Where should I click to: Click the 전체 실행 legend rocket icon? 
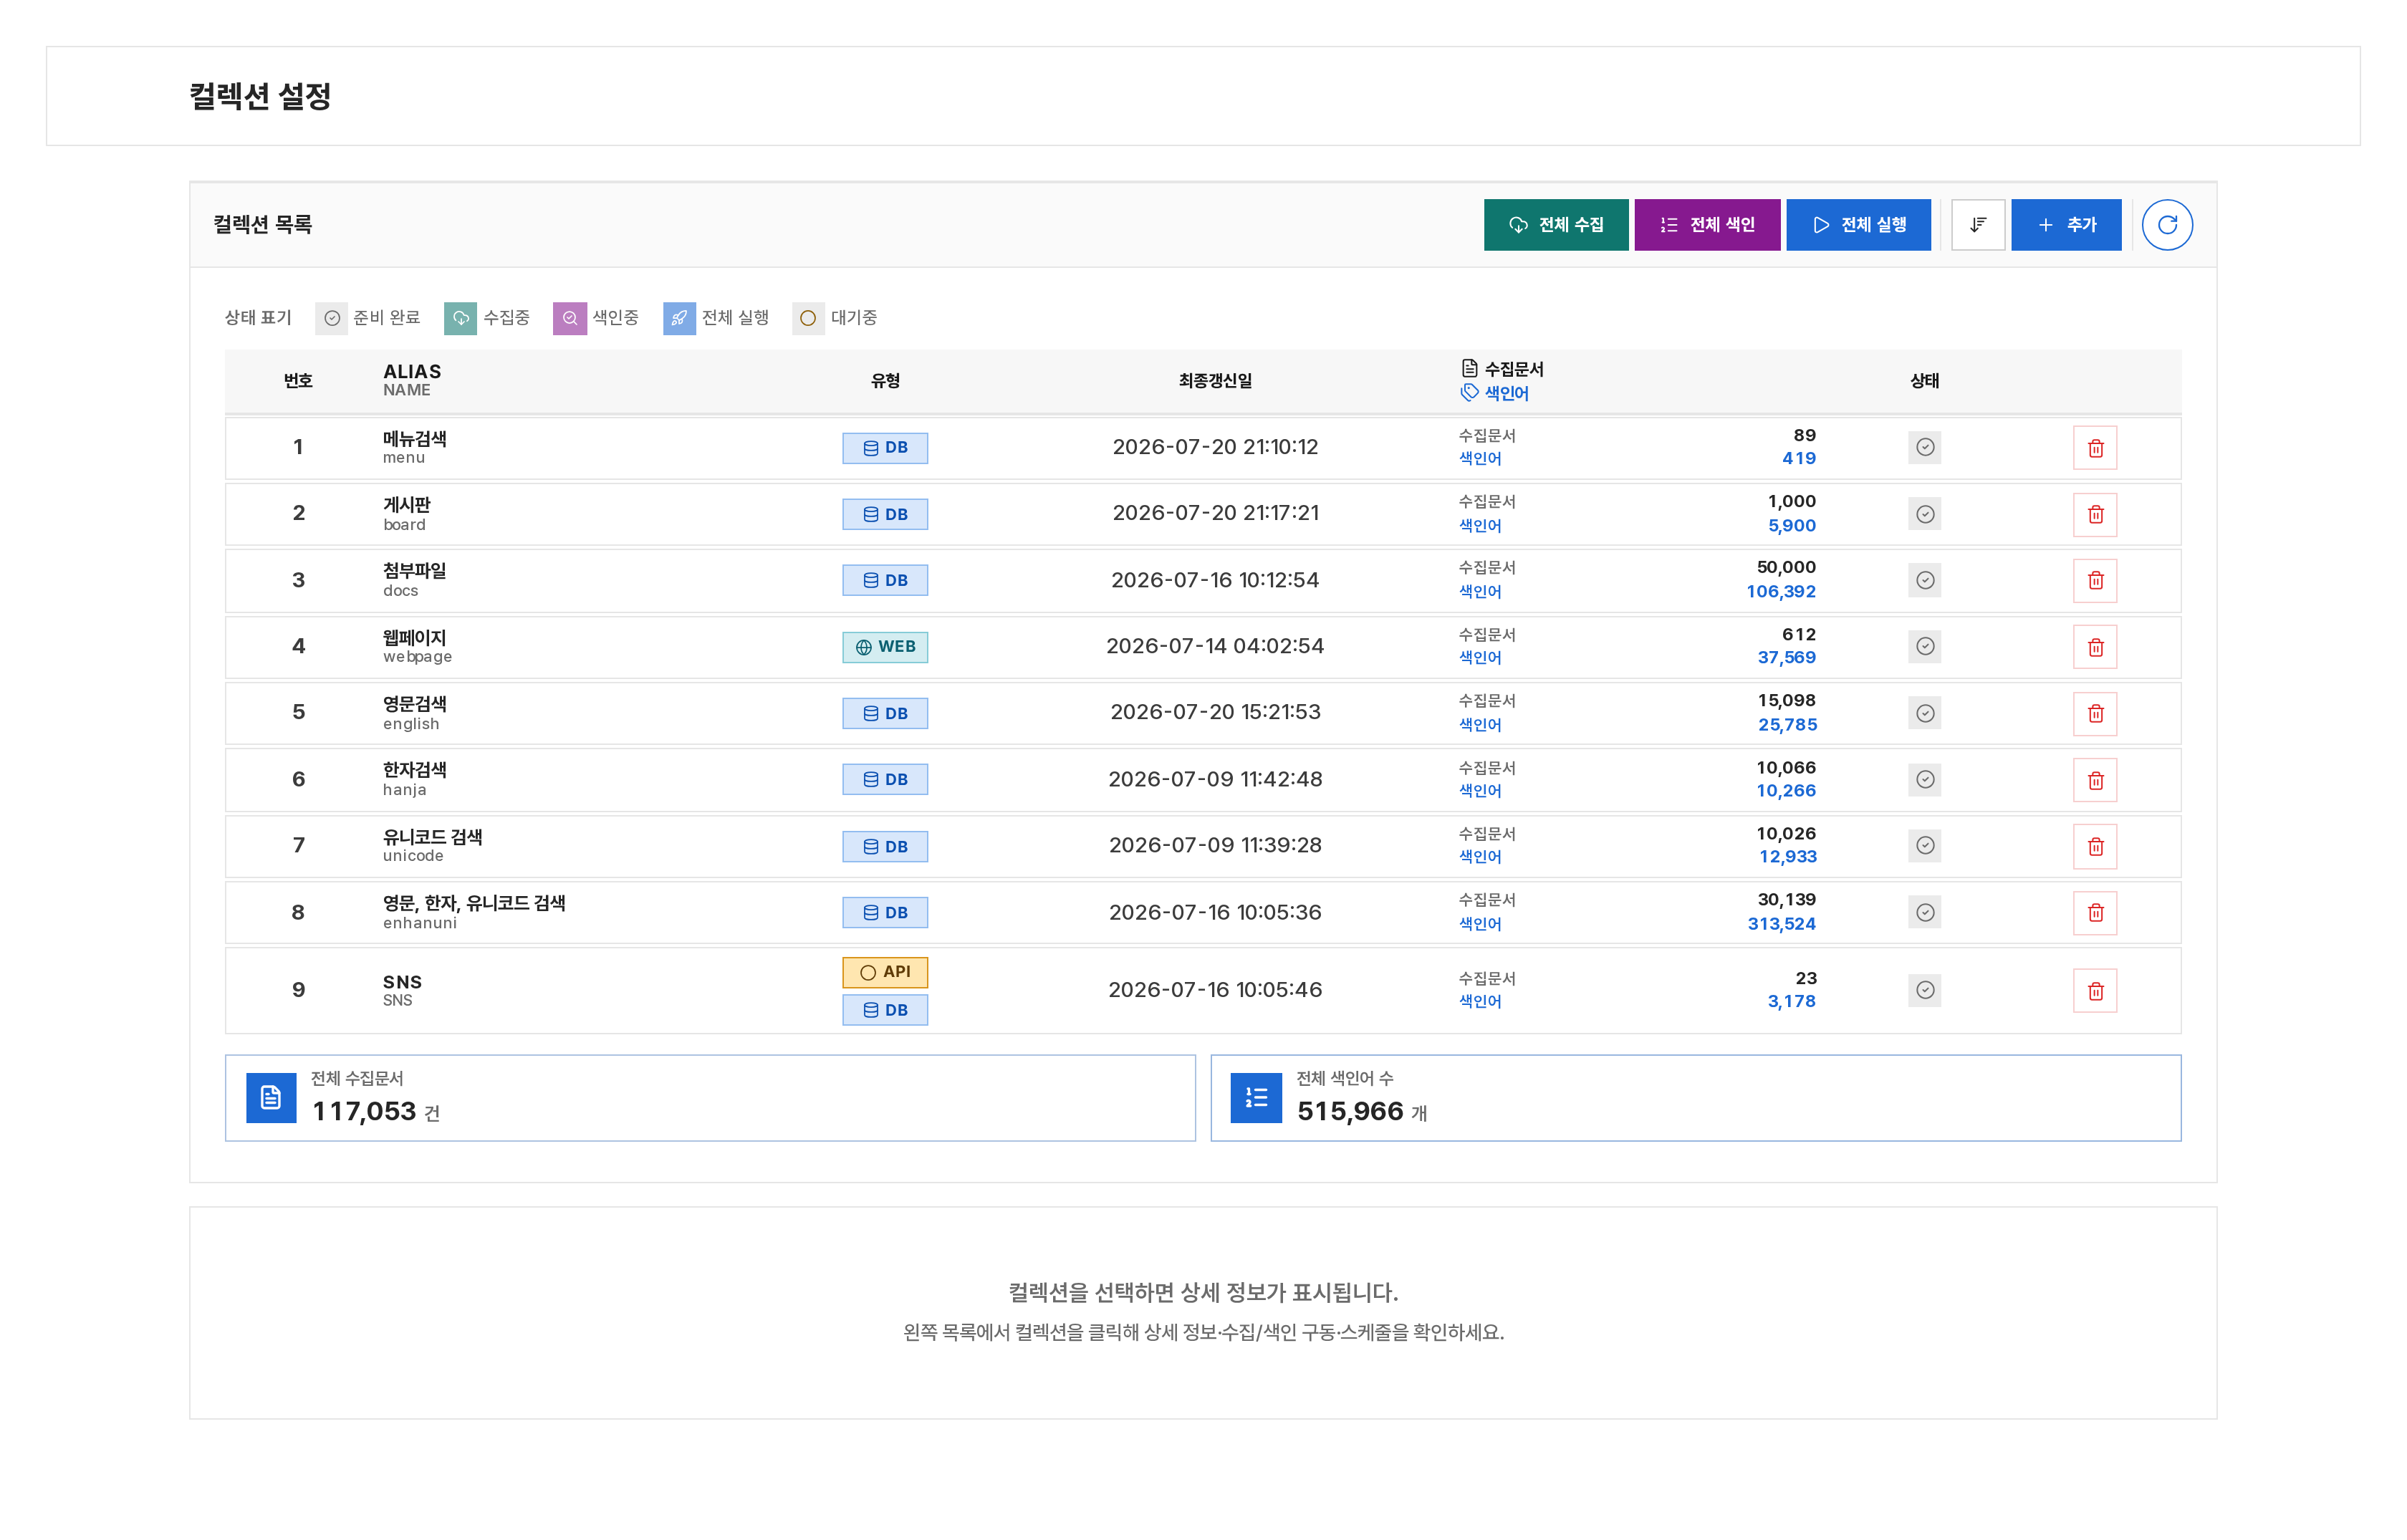(679, 318)
